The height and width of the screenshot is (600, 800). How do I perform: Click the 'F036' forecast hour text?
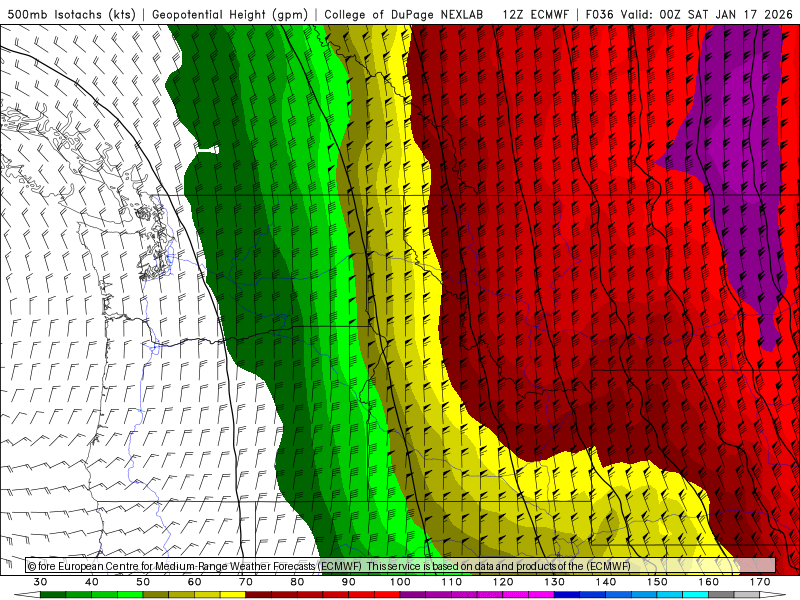[599, 14]
